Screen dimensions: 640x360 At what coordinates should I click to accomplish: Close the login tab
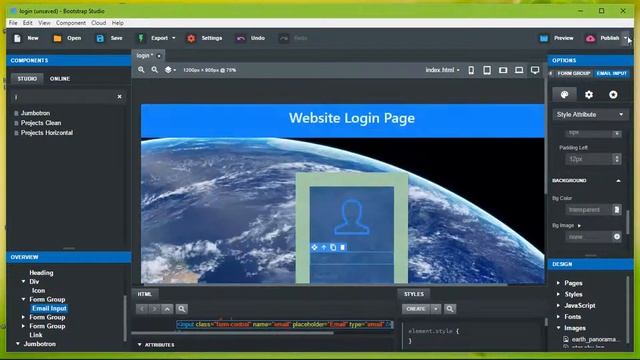pos(159,56)
